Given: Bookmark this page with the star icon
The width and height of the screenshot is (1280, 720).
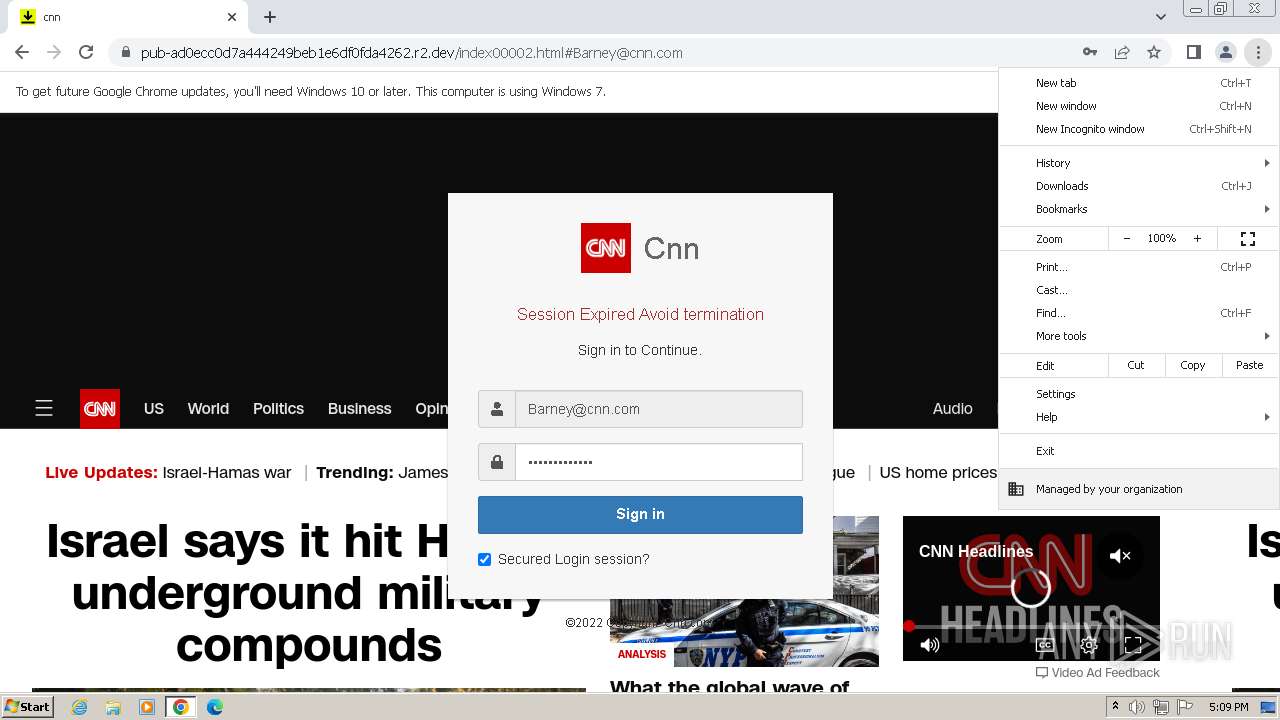Looking at the screenshot, I should (1154, 52).
